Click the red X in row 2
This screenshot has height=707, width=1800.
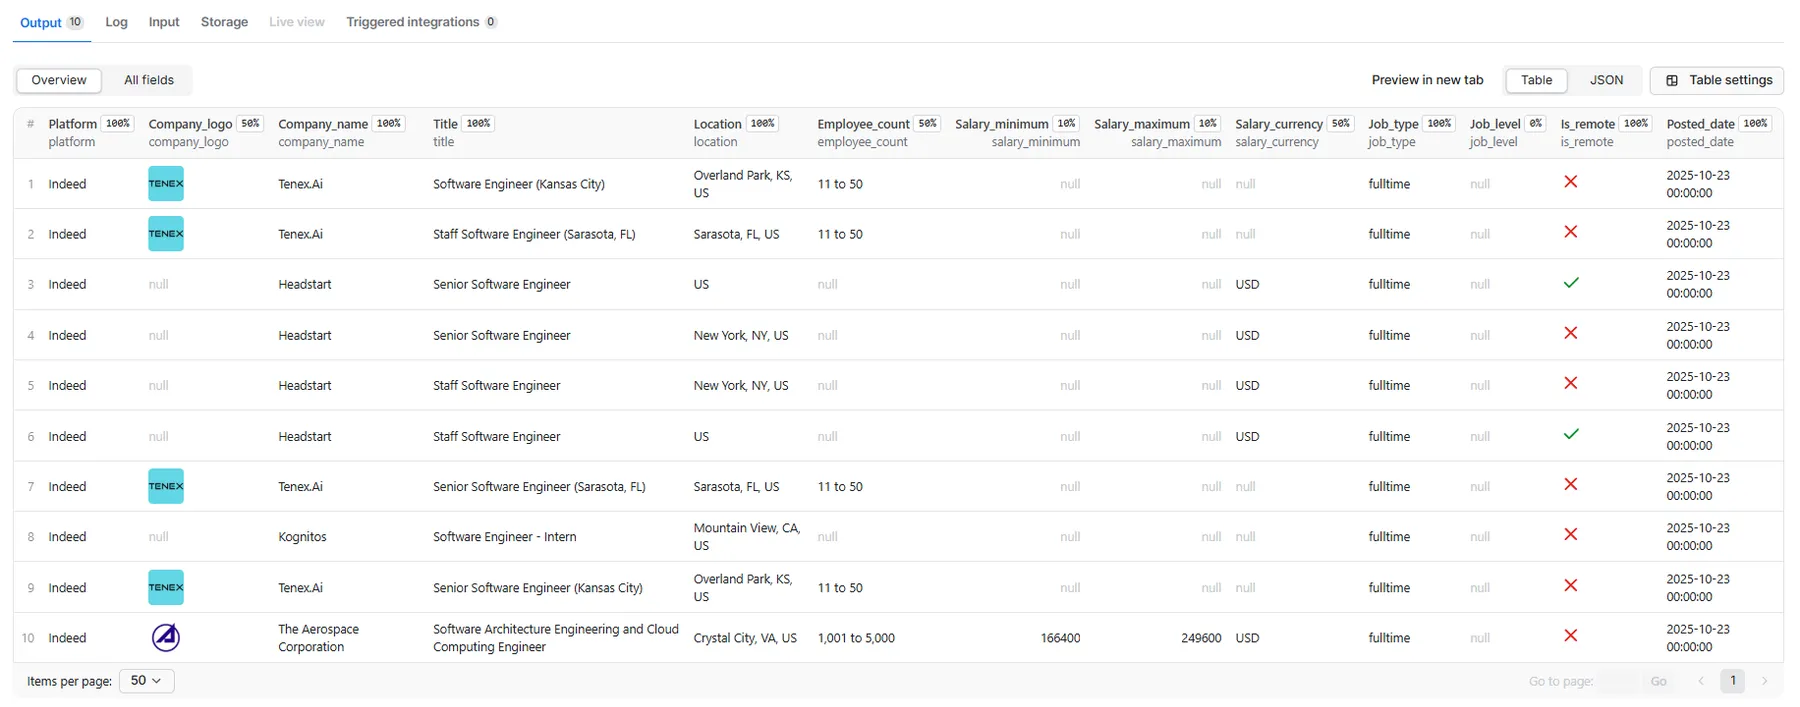click(x=1571, y=232)
